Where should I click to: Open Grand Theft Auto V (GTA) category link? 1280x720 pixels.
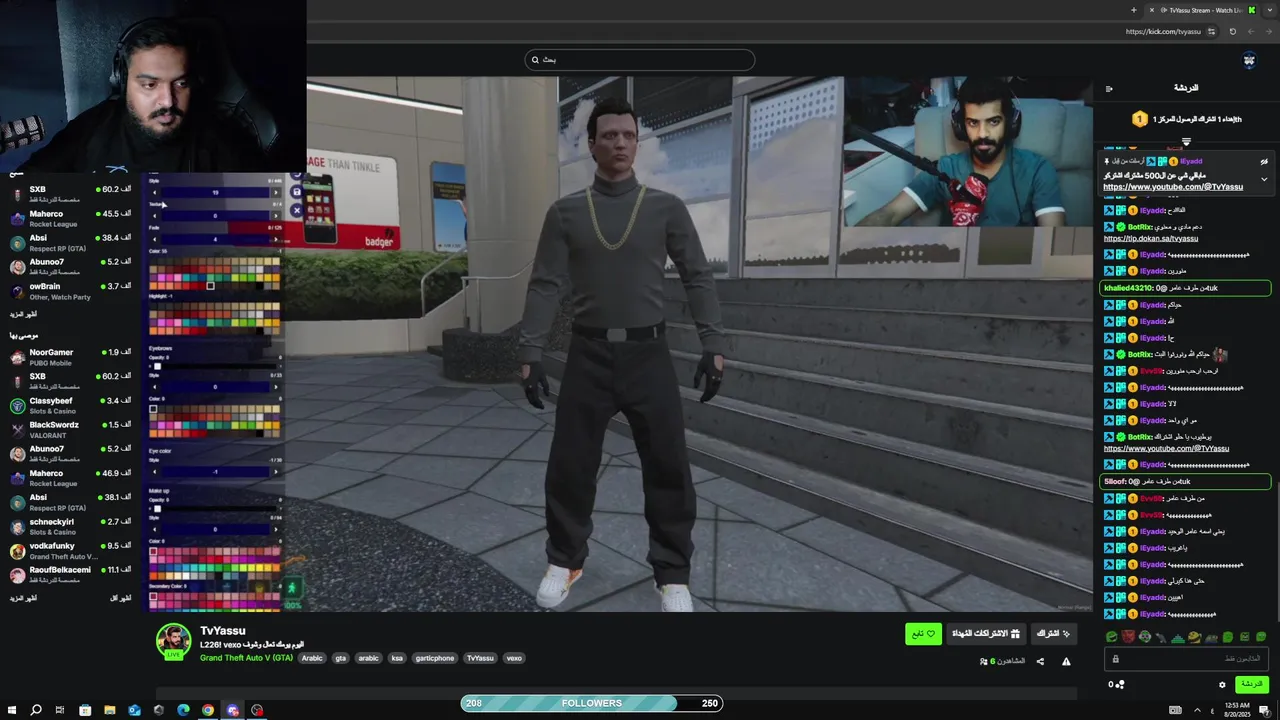pyautogui.click(x=246, y=658)
